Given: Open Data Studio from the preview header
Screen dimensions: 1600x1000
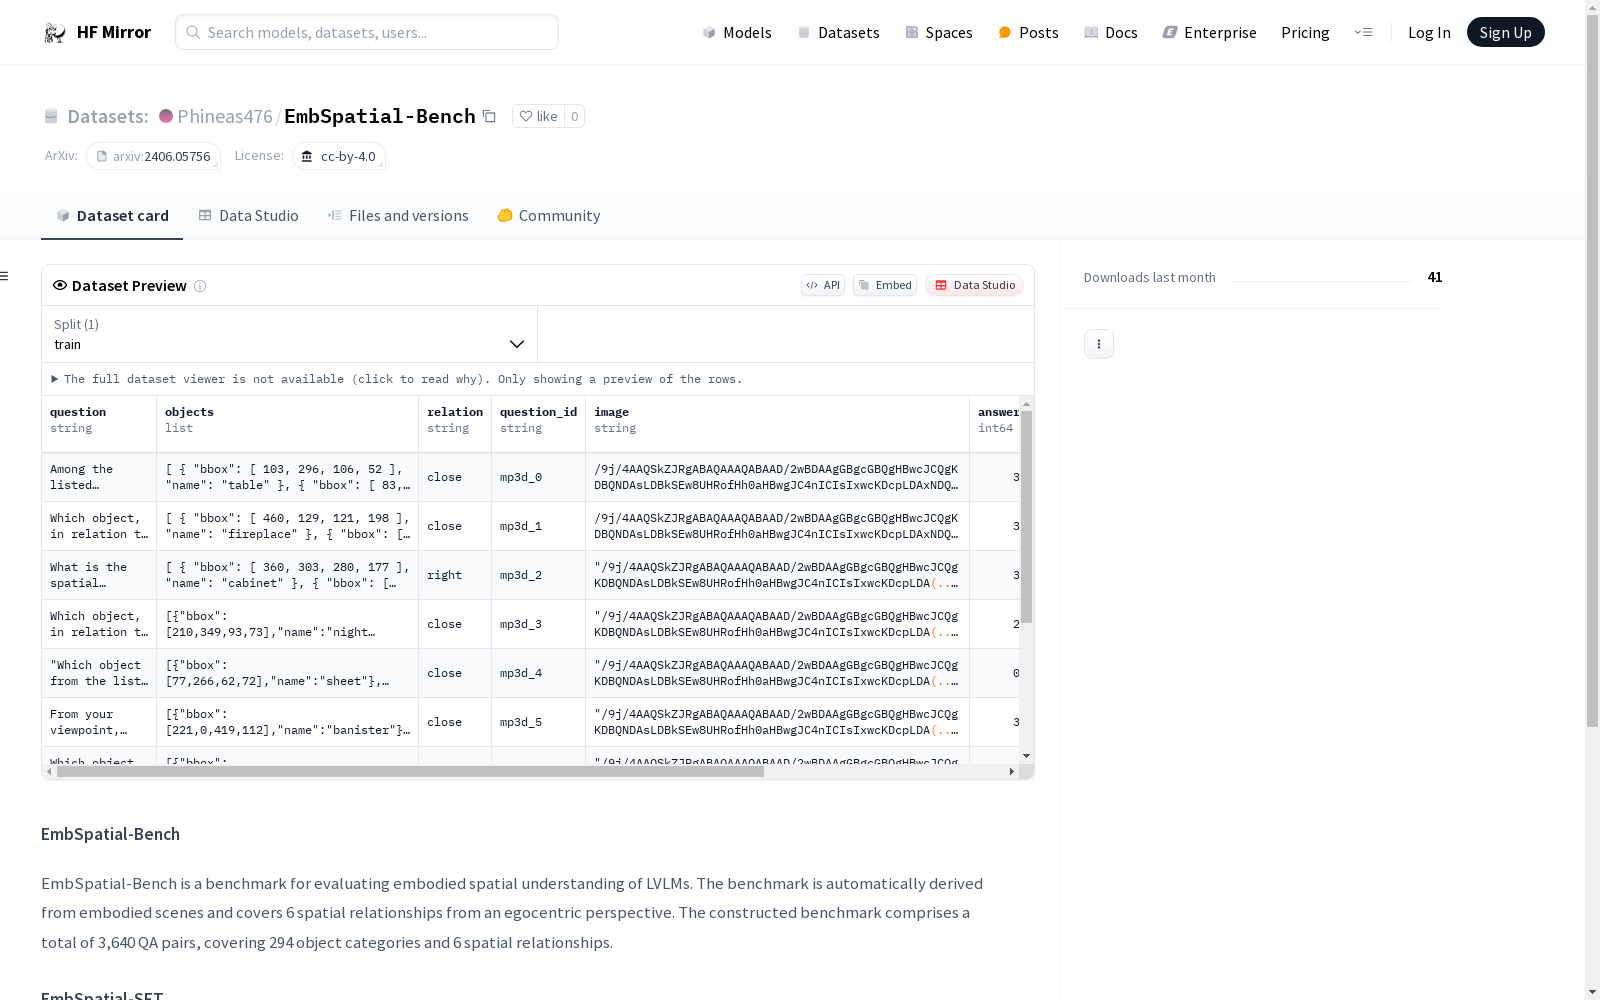Looking at the screenshot, I should (x=975, y=285).
